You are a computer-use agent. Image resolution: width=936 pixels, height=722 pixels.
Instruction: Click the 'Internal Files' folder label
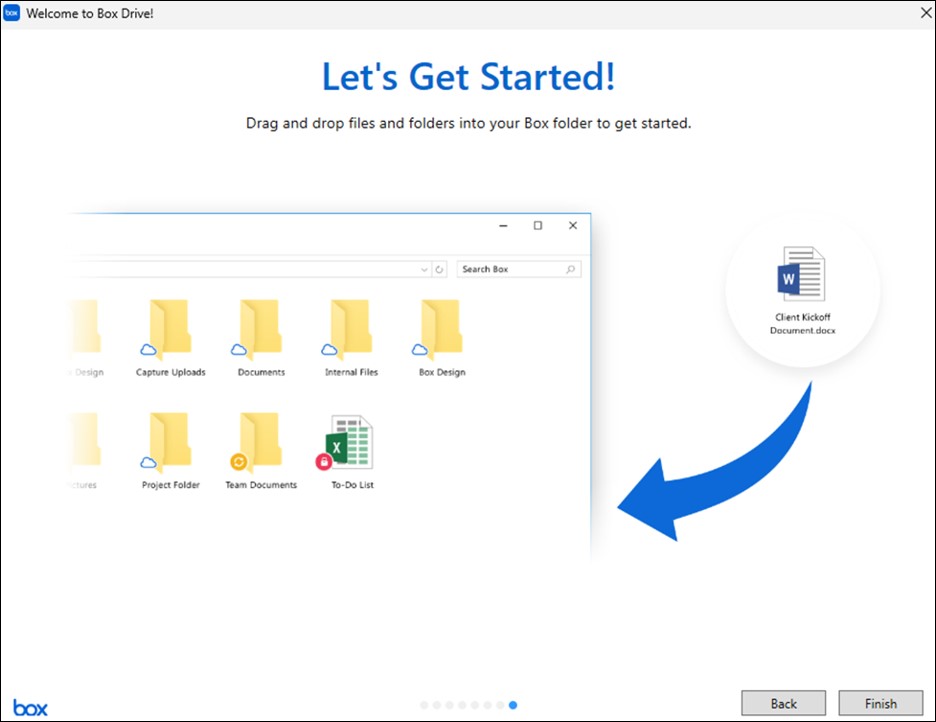click(351, 372)
